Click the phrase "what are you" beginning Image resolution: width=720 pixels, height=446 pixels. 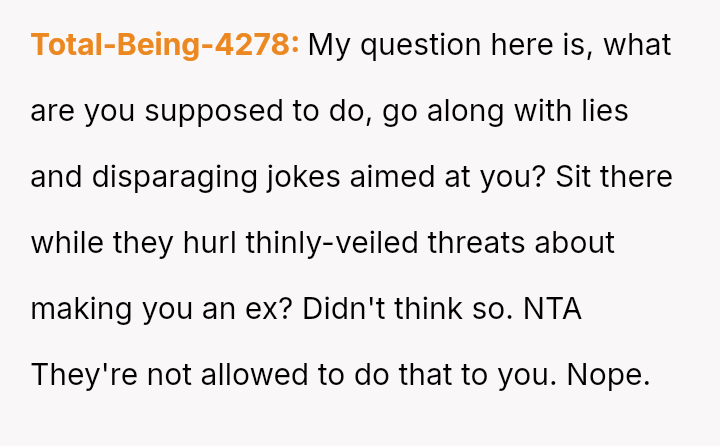click(638, 46)
